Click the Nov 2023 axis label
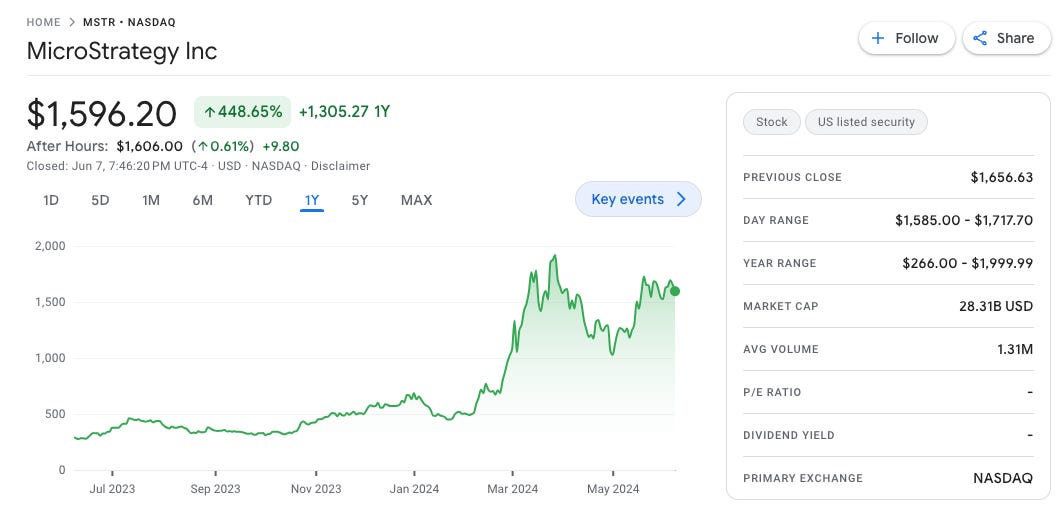This screenshot has width=1062, height=509. click(316, 489)
